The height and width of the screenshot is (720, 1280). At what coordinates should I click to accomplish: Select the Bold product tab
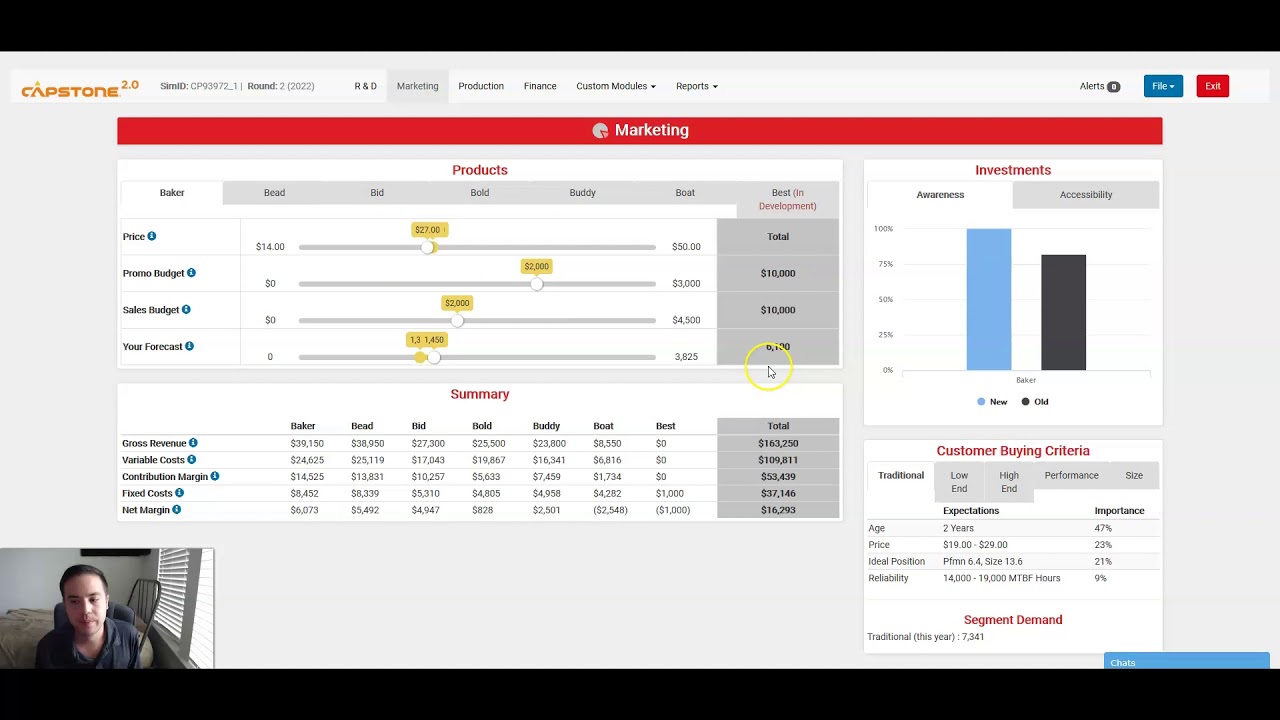[x=480, y=193]
